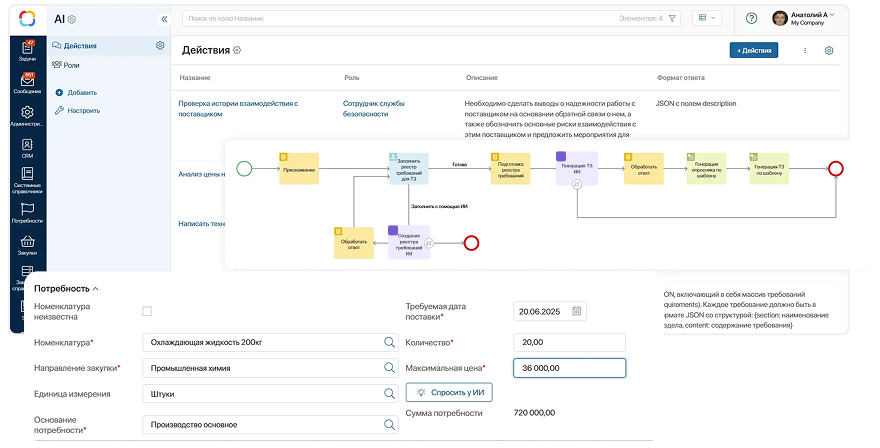Click the Описание column header
The height and width of the screenshot is (448, 880).
point(482,77)
